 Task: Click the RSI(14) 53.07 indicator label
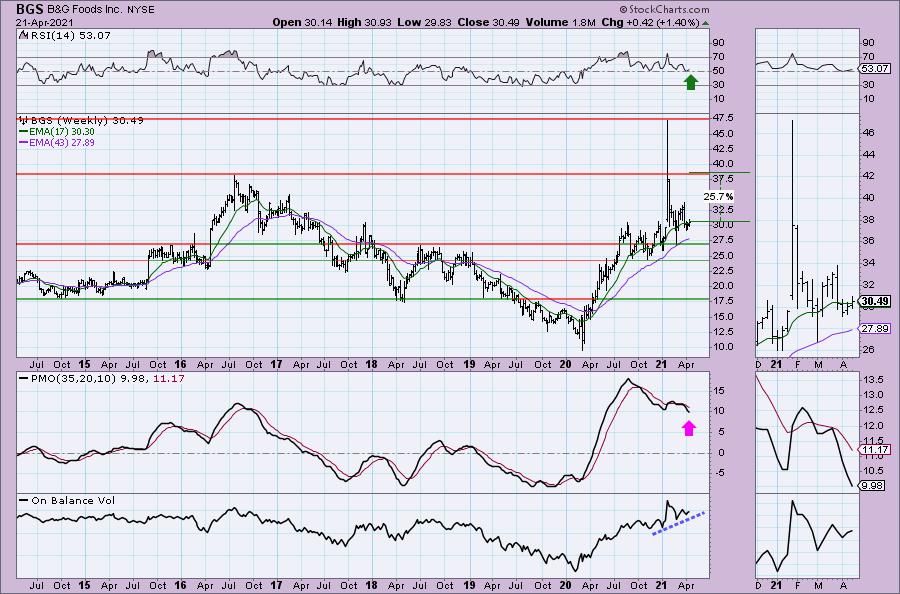point(65,36)
